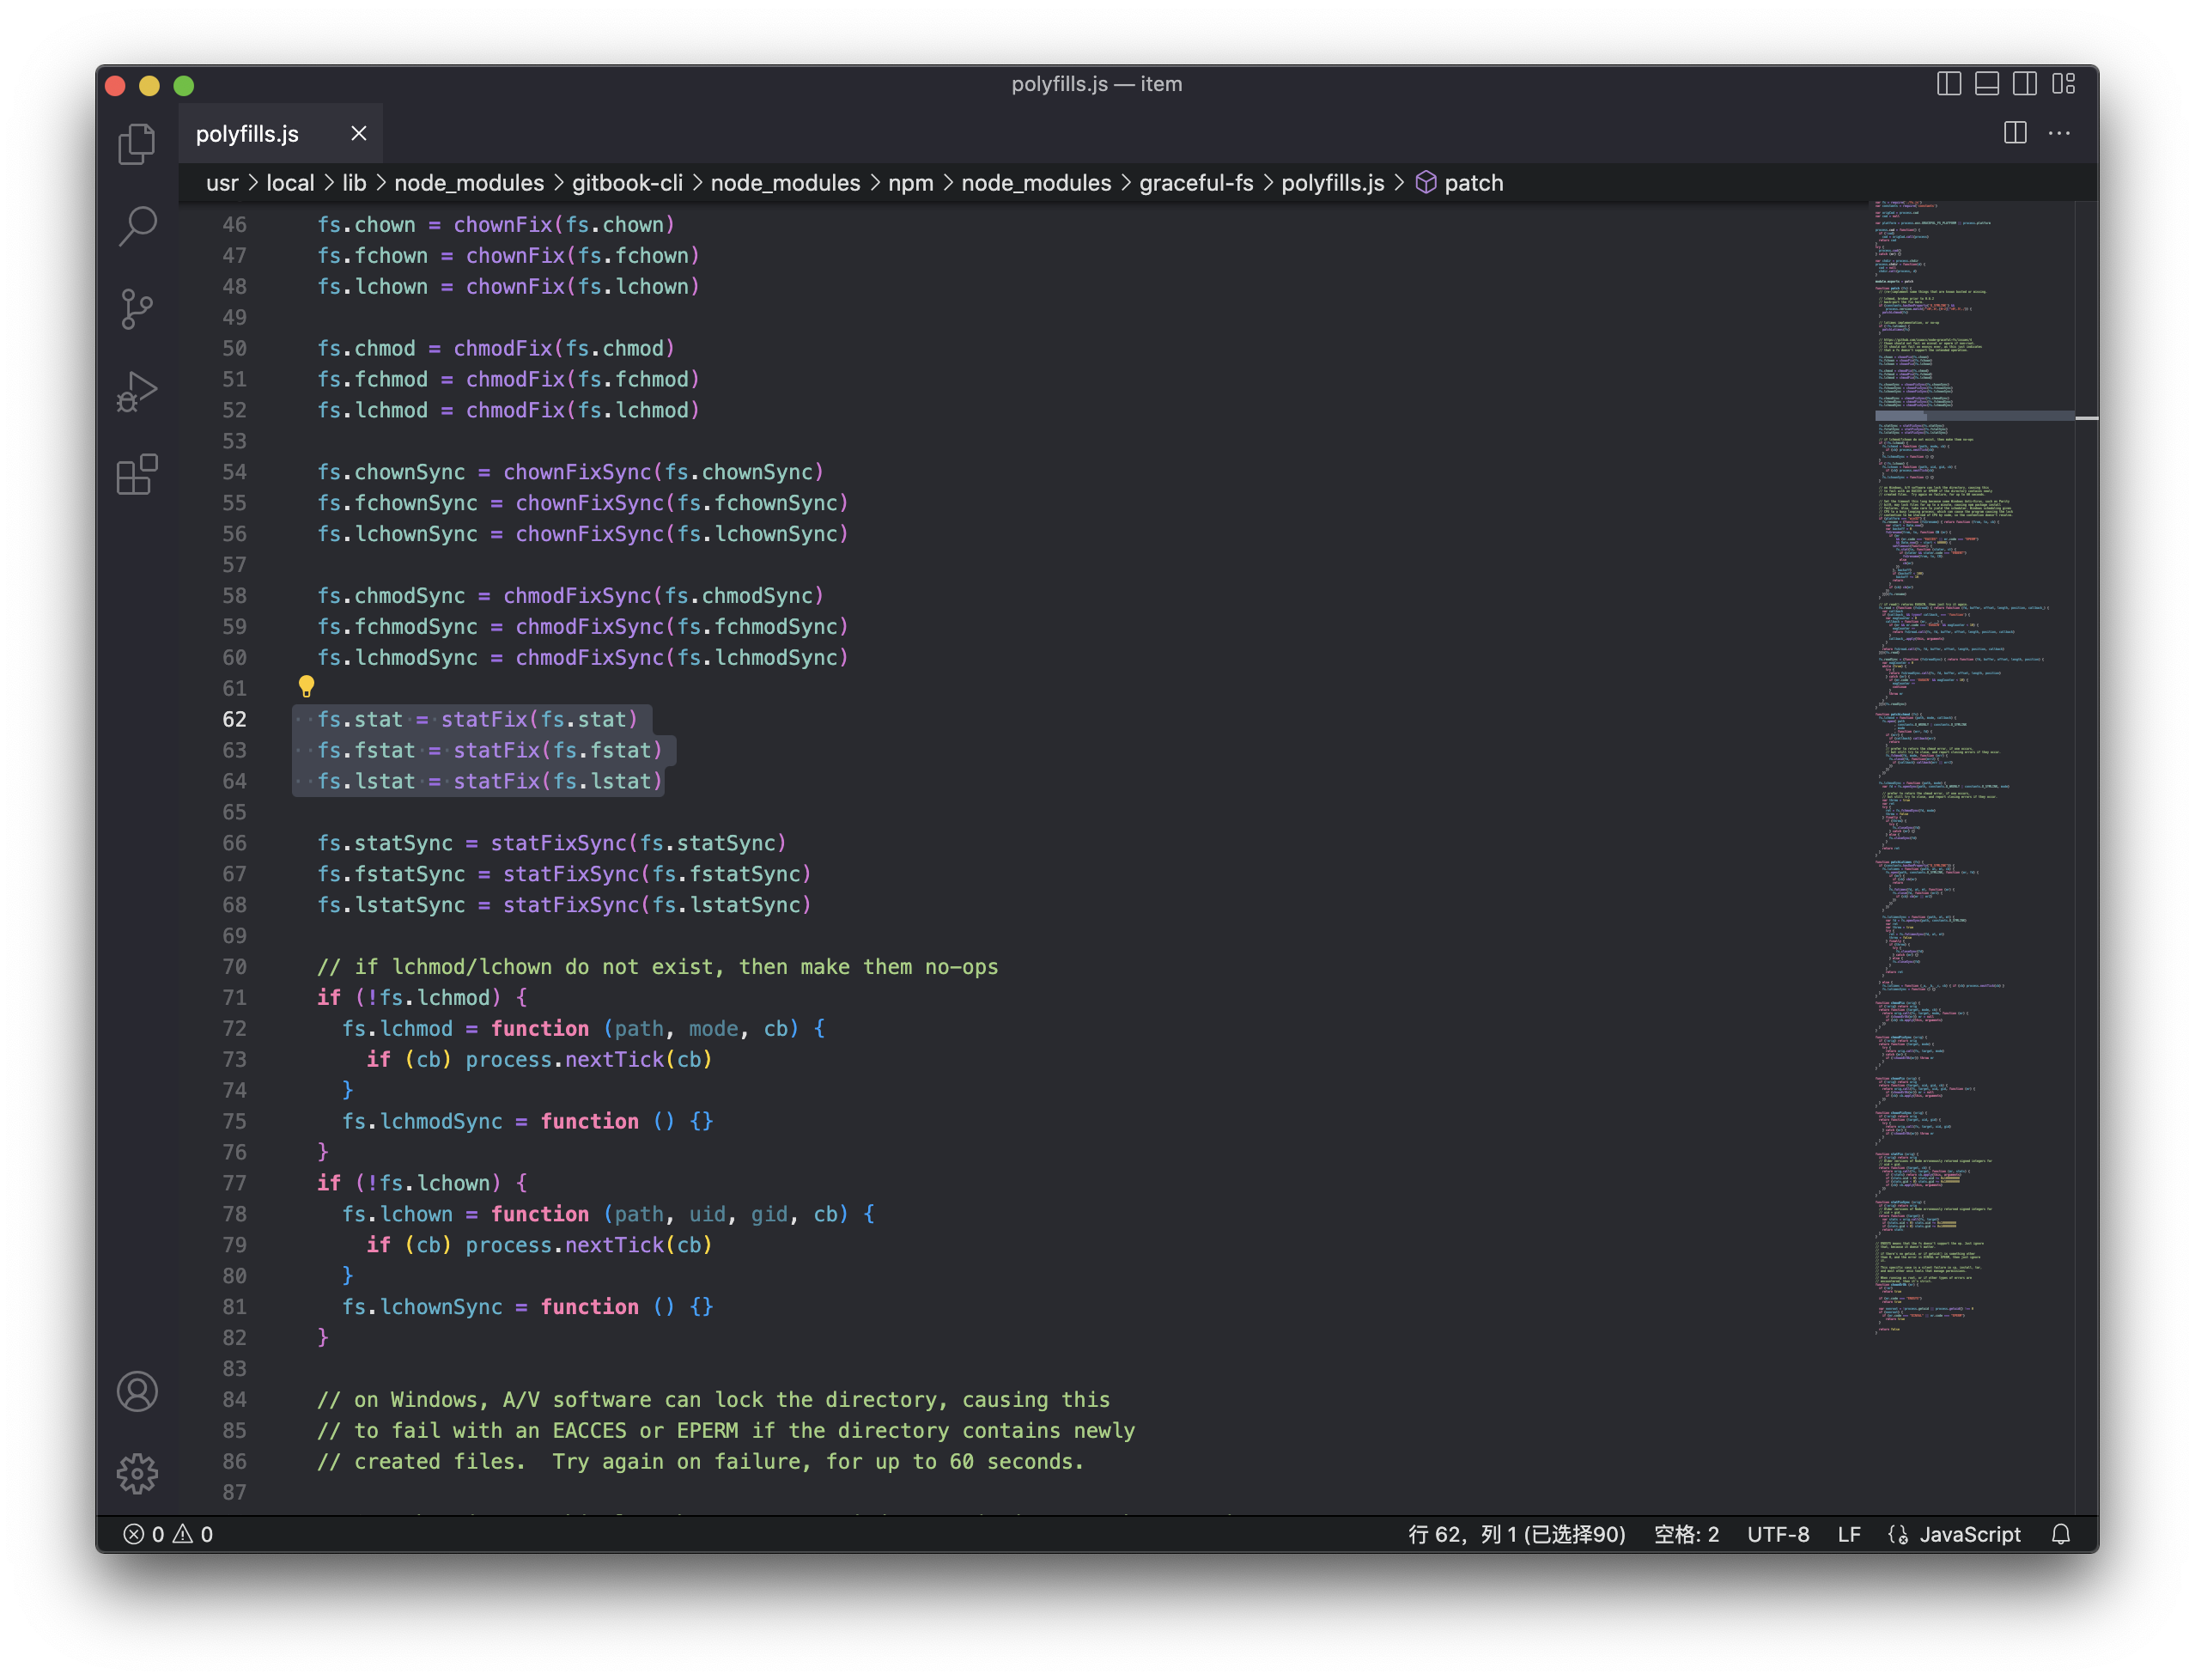Screen dimensions: 2195x1680
Task: Toggle the secondary side bar visibility
Action: tap(2024, 84)
